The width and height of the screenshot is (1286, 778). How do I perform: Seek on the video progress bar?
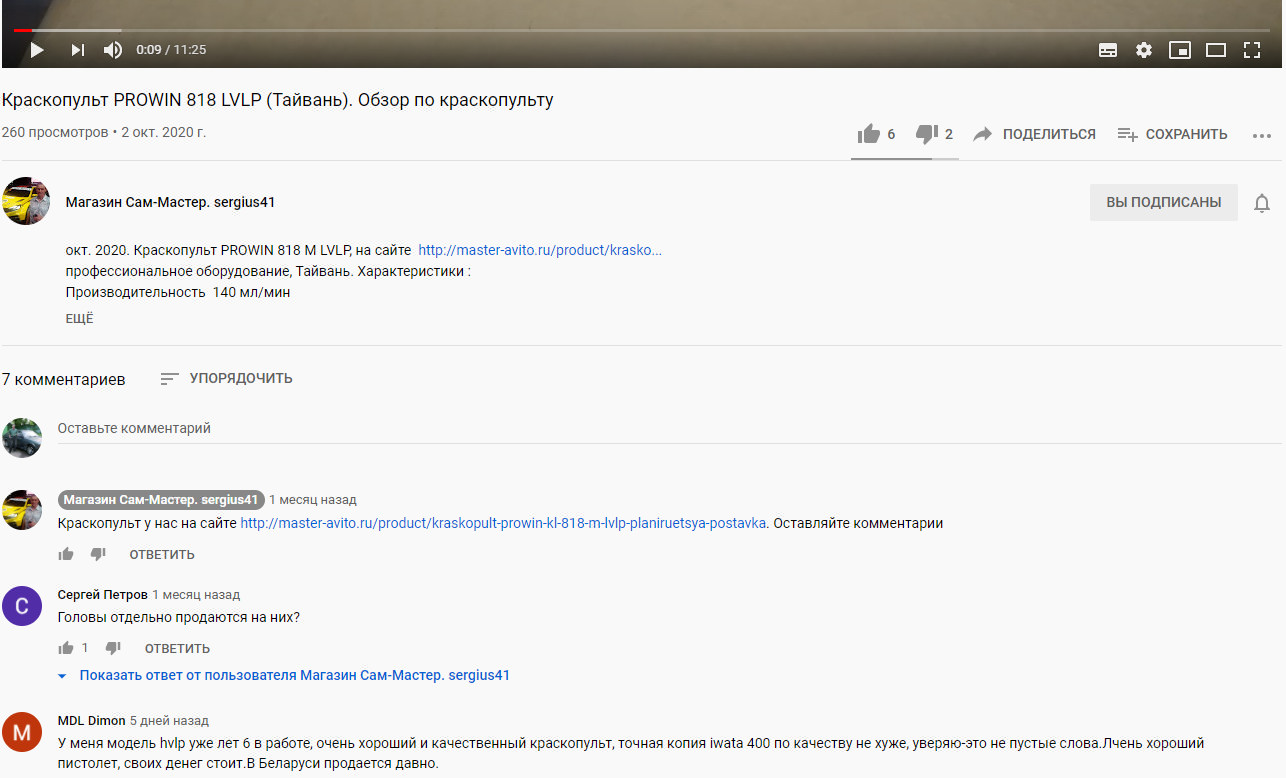point(642,31)
